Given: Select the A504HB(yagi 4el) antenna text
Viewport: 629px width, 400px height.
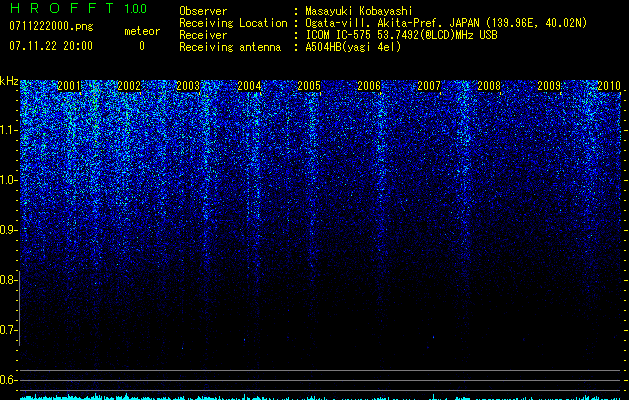Looking at the screenshot, I should click(x=353, y=47).
